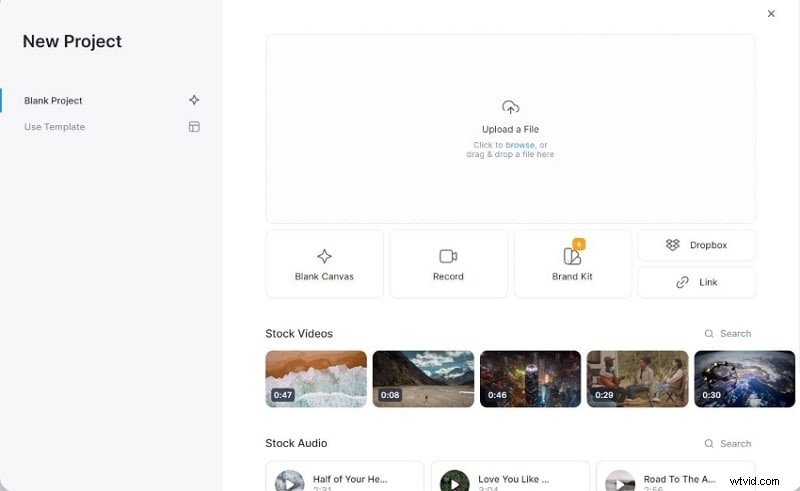Close the New Project dialog
The width and height of the screenshot is (800, 491).
tap(771, 14)
